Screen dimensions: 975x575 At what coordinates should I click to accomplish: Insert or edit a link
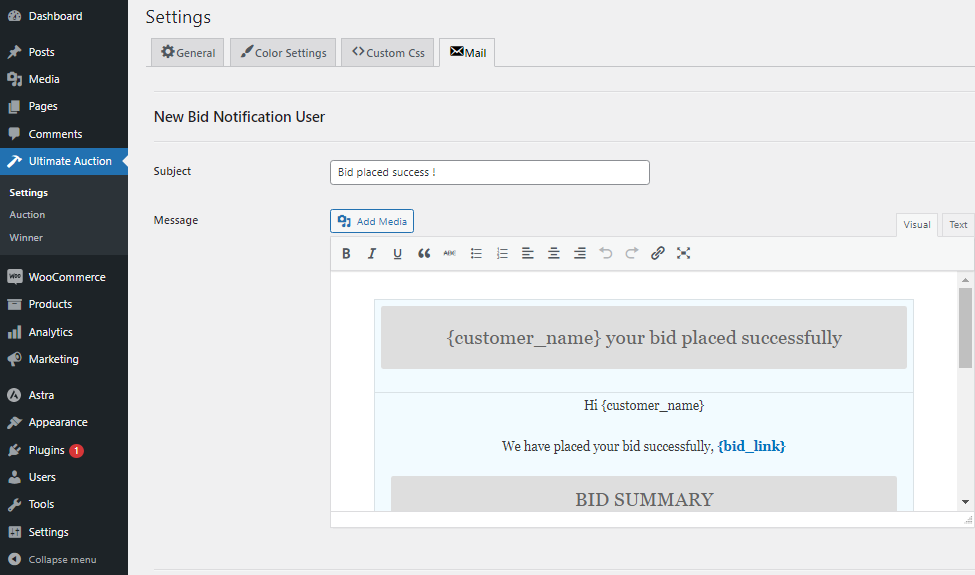tap(658, 253)
